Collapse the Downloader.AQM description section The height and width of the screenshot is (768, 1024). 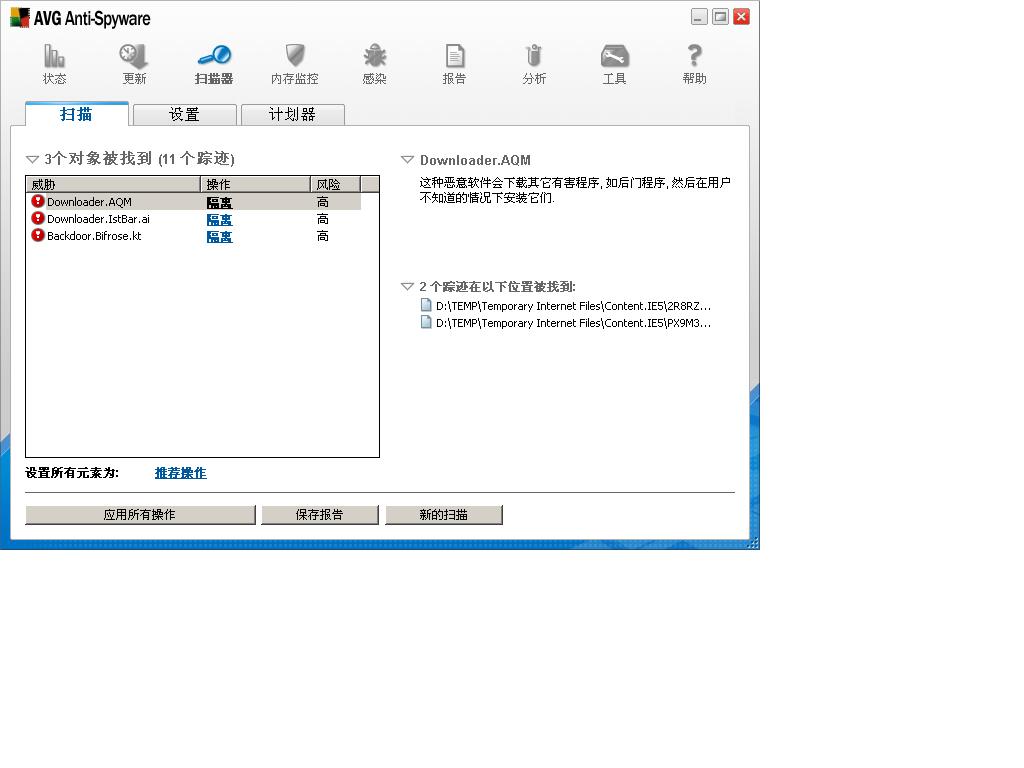408,159
